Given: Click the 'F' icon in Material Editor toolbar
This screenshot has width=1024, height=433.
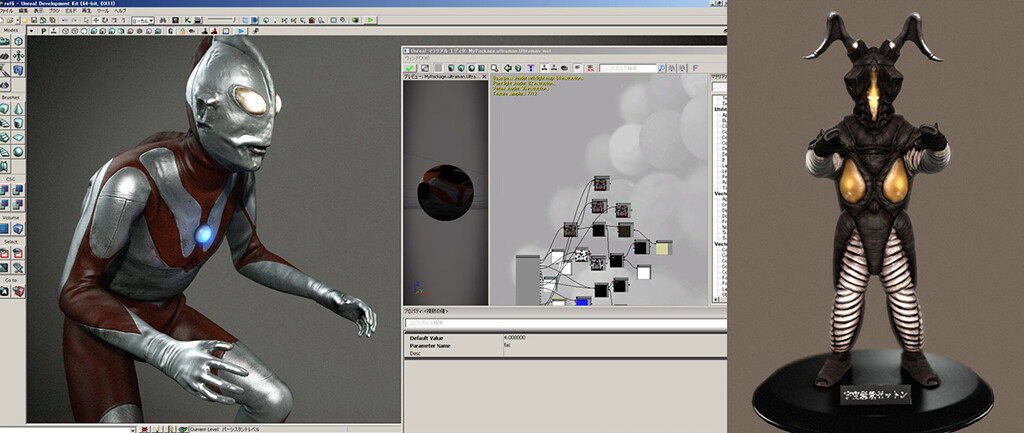Looking at the screenshot, I should pyautogui.click(x=695, y=67).
